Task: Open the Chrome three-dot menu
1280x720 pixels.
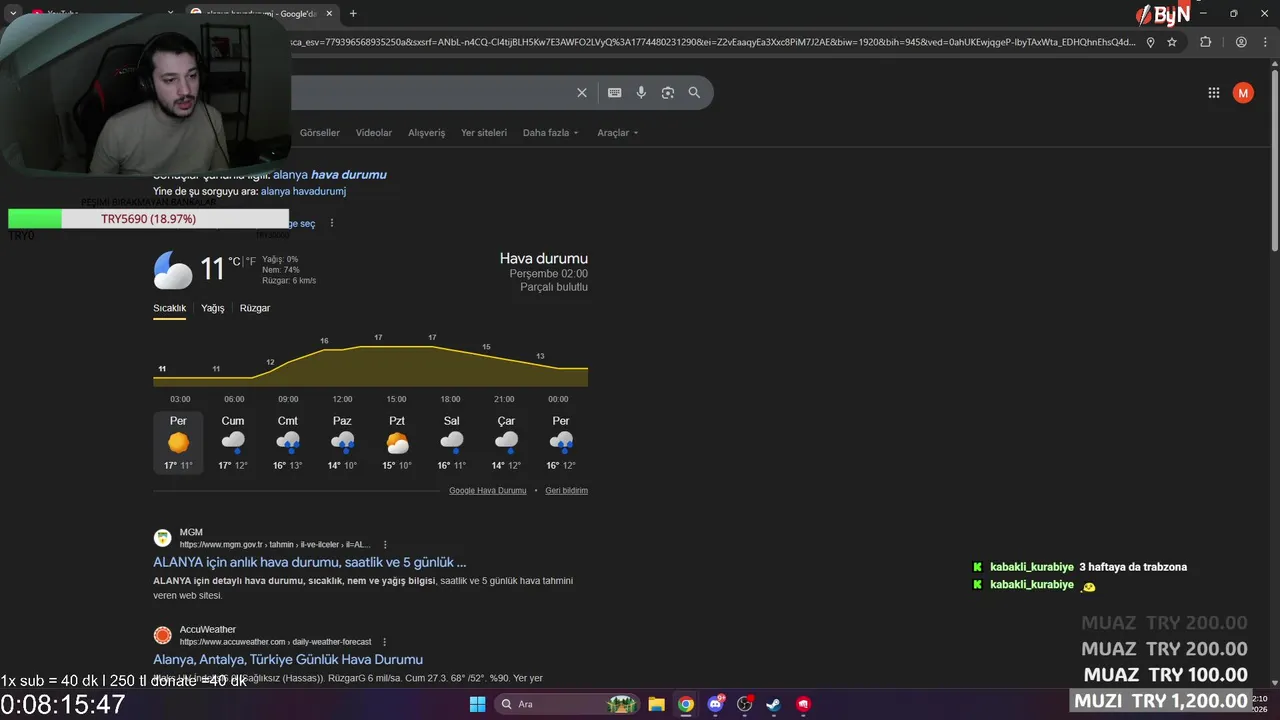Action: click(x=1263, y=42)
